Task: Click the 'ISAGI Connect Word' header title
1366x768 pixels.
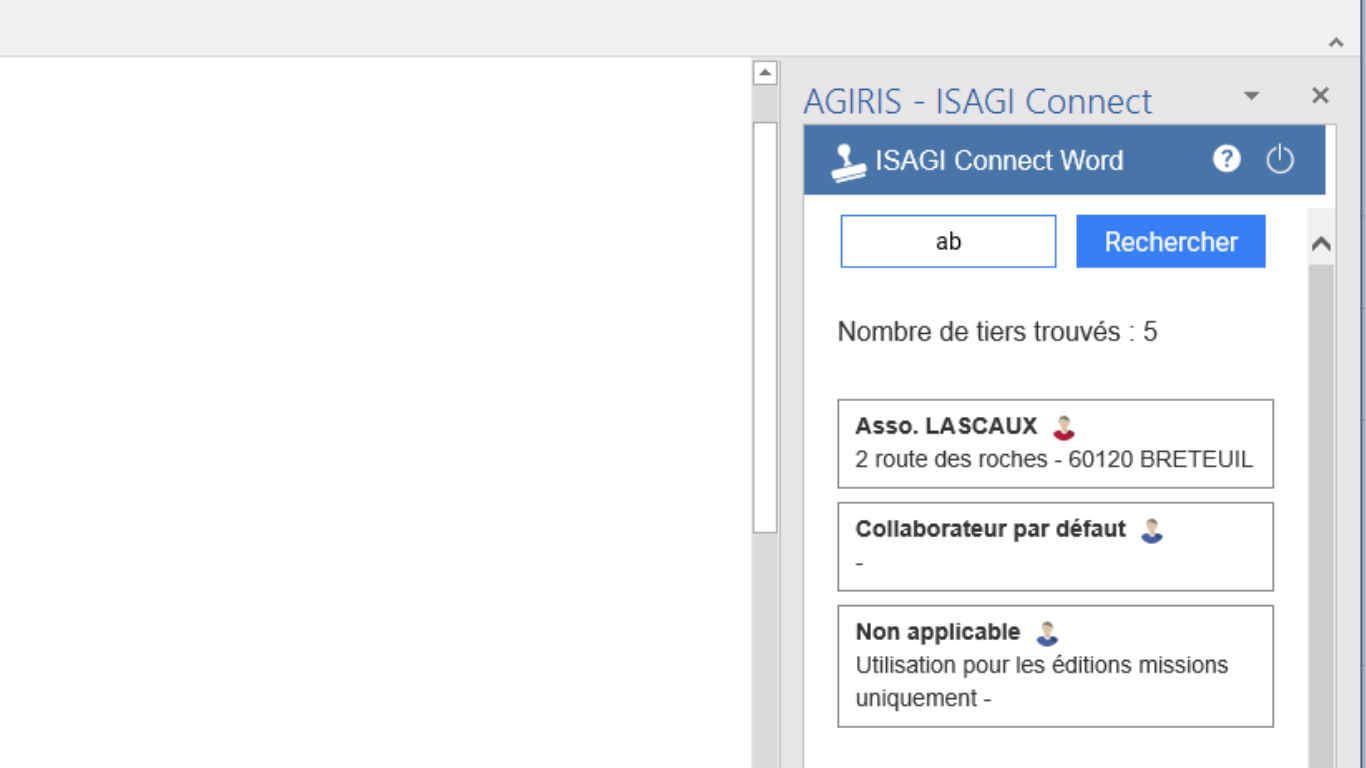Action: point(999,161)
